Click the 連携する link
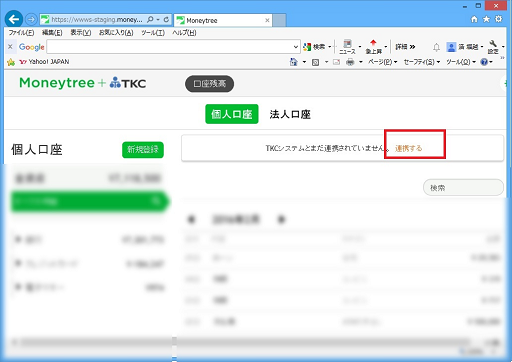512x362 pixels. pyautogui.click(x=409, y=148)
